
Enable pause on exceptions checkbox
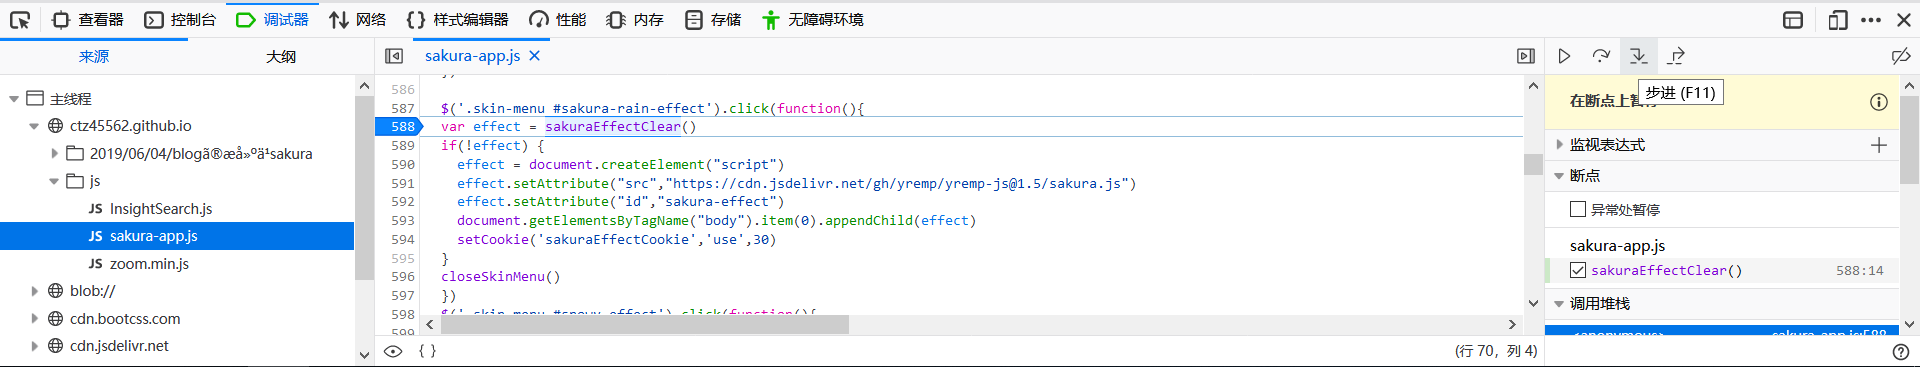[x=1578, y=209]
